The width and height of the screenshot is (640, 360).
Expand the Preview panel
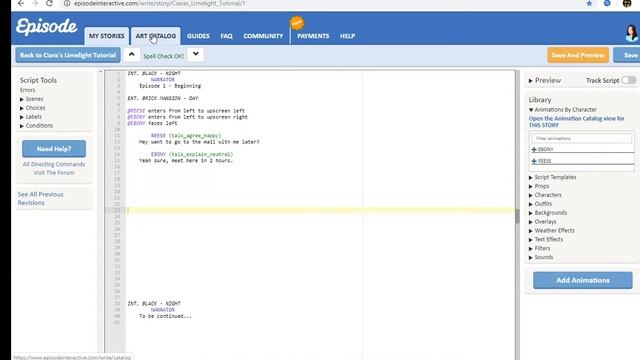click(545, 80)
